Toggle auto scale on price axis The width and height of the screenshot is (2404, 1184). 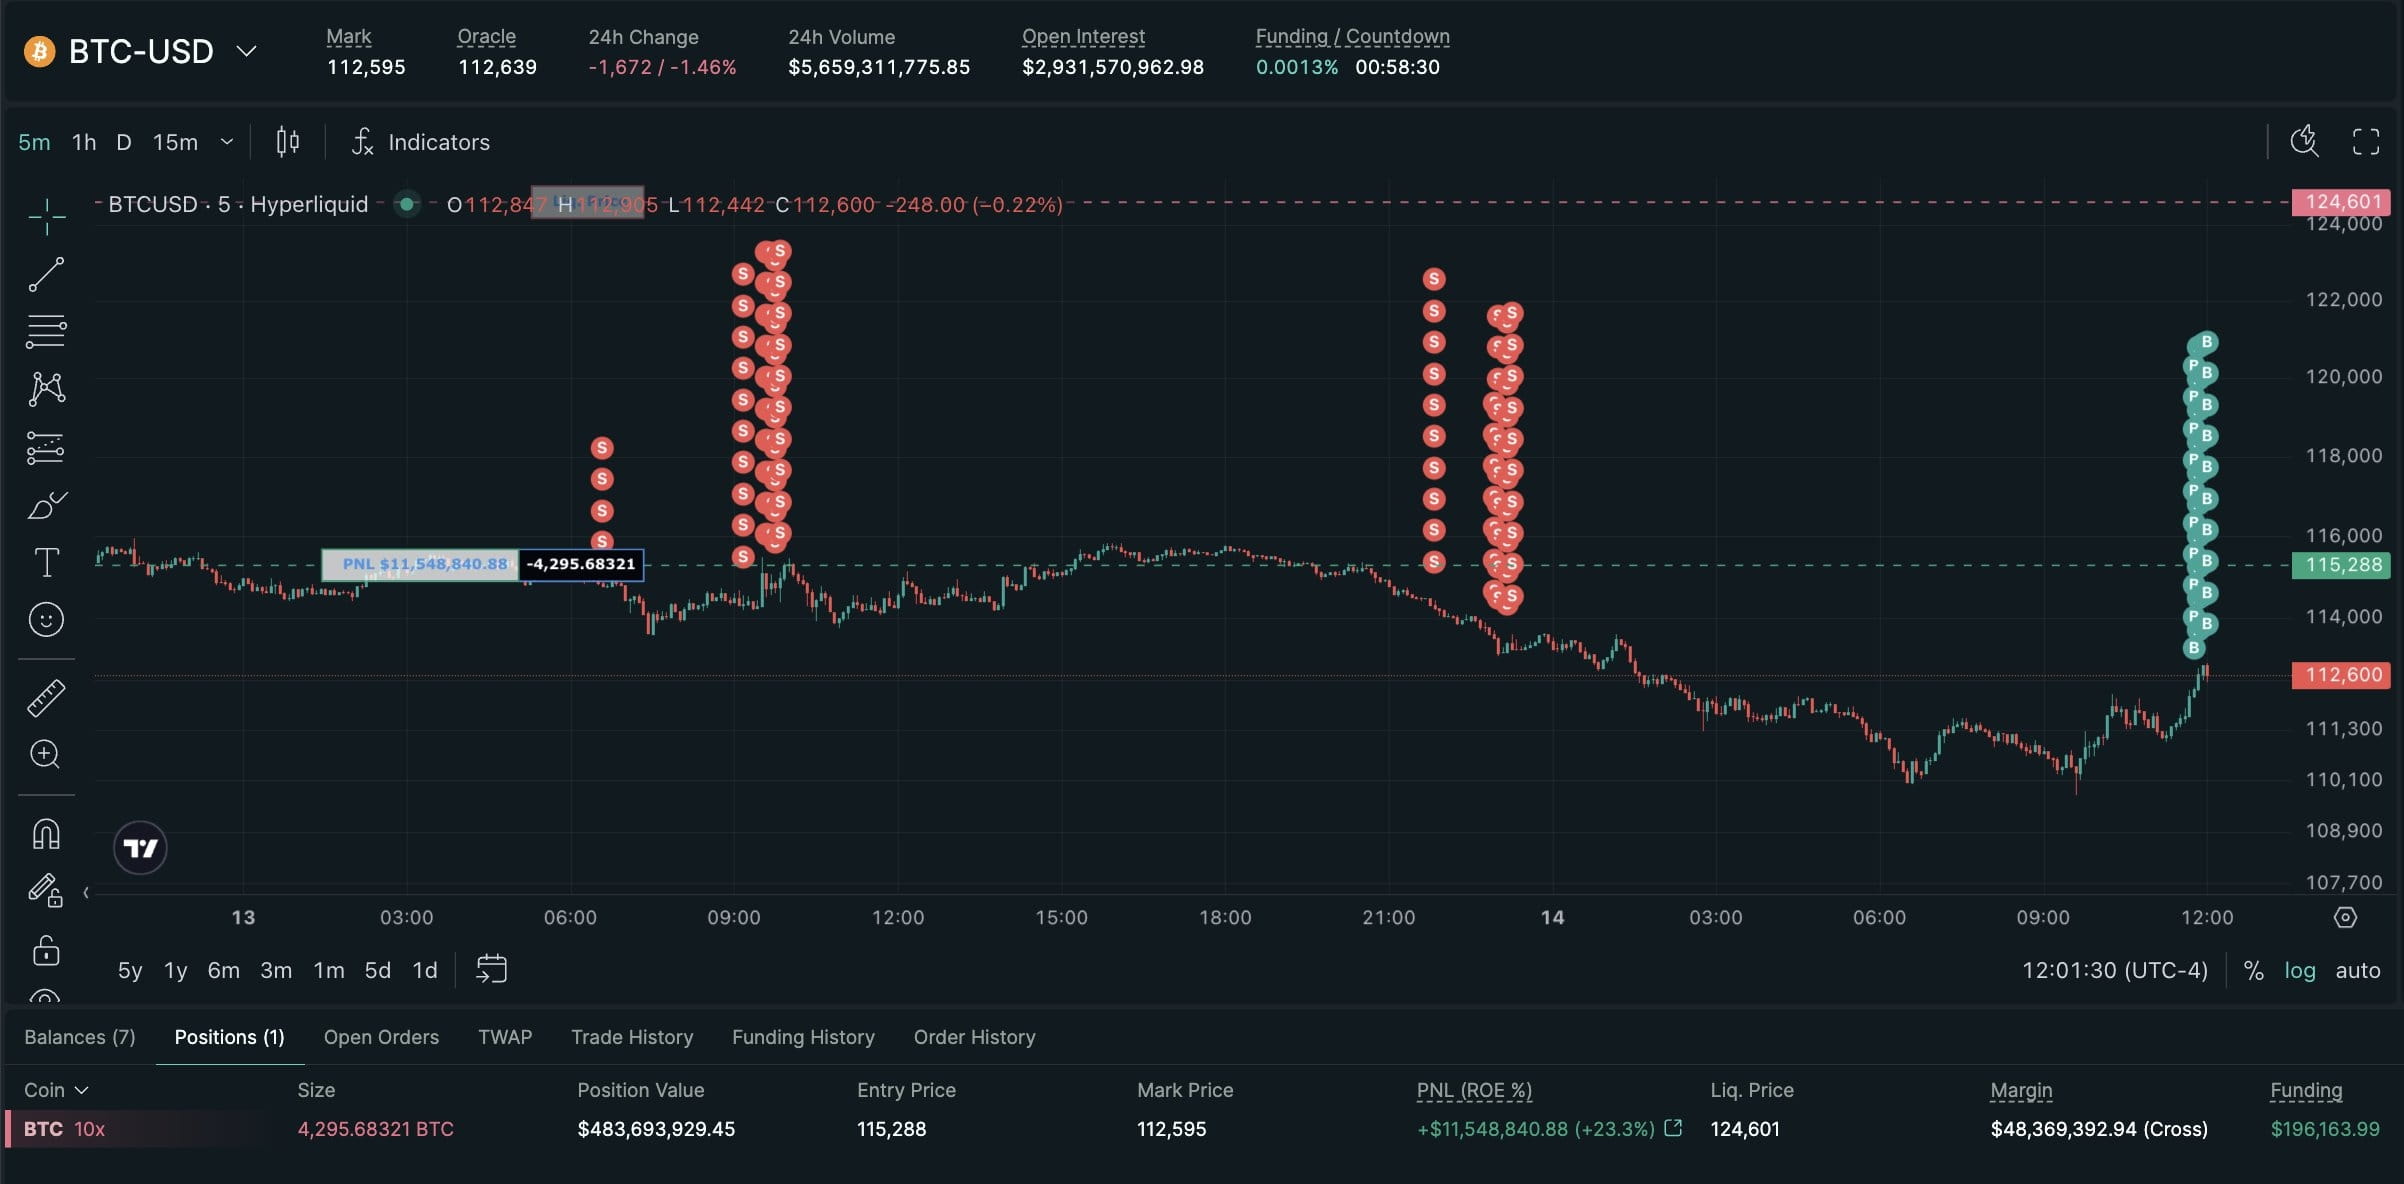pos(2357,970)
